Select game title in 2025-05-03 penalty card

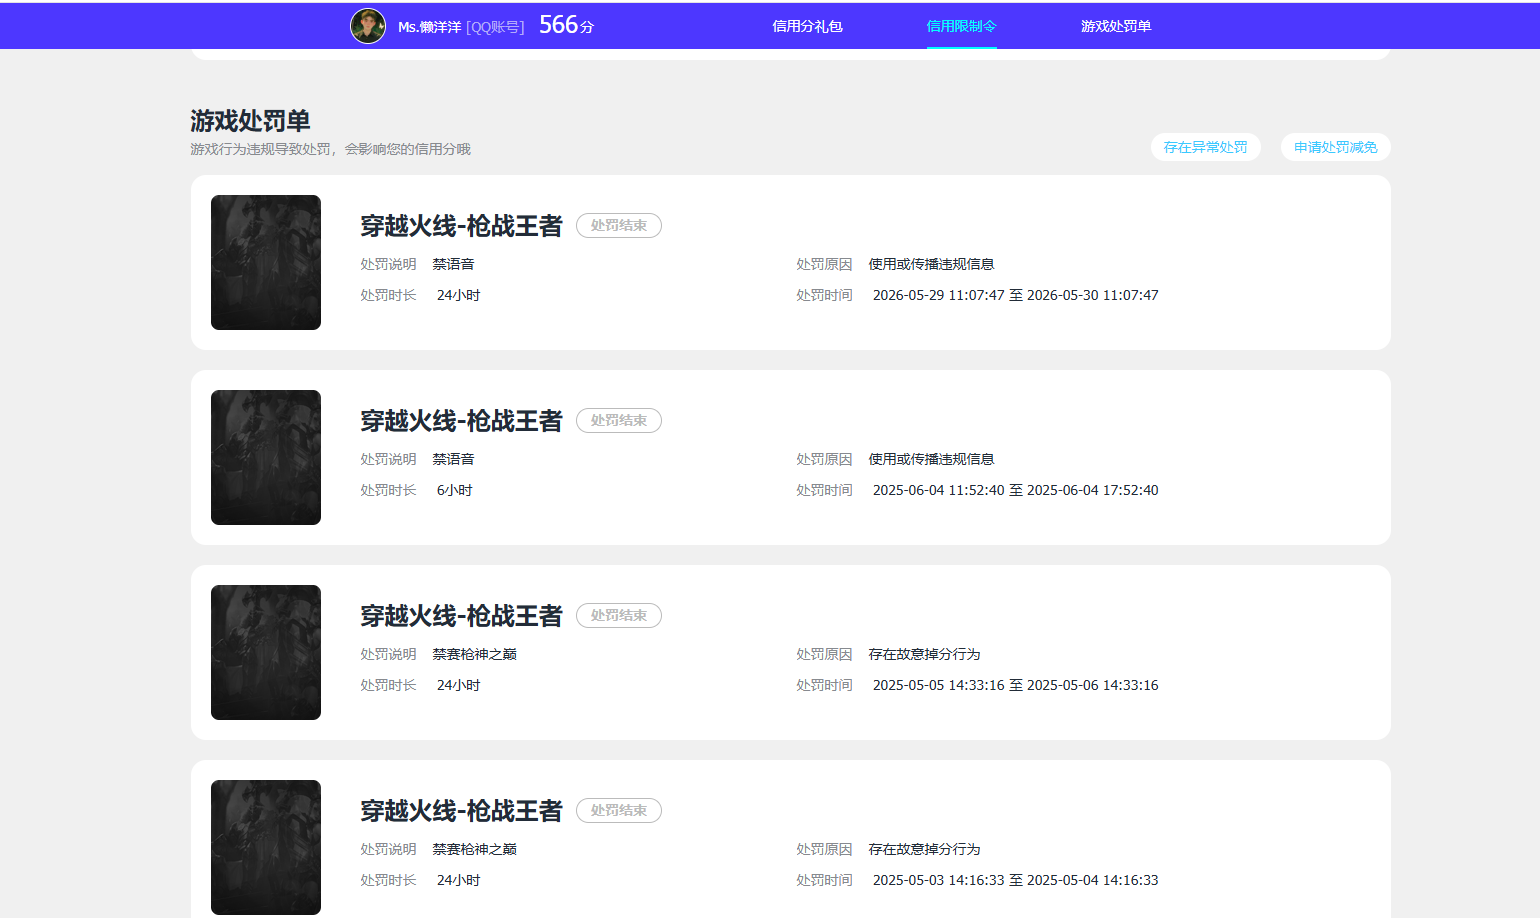461,811
